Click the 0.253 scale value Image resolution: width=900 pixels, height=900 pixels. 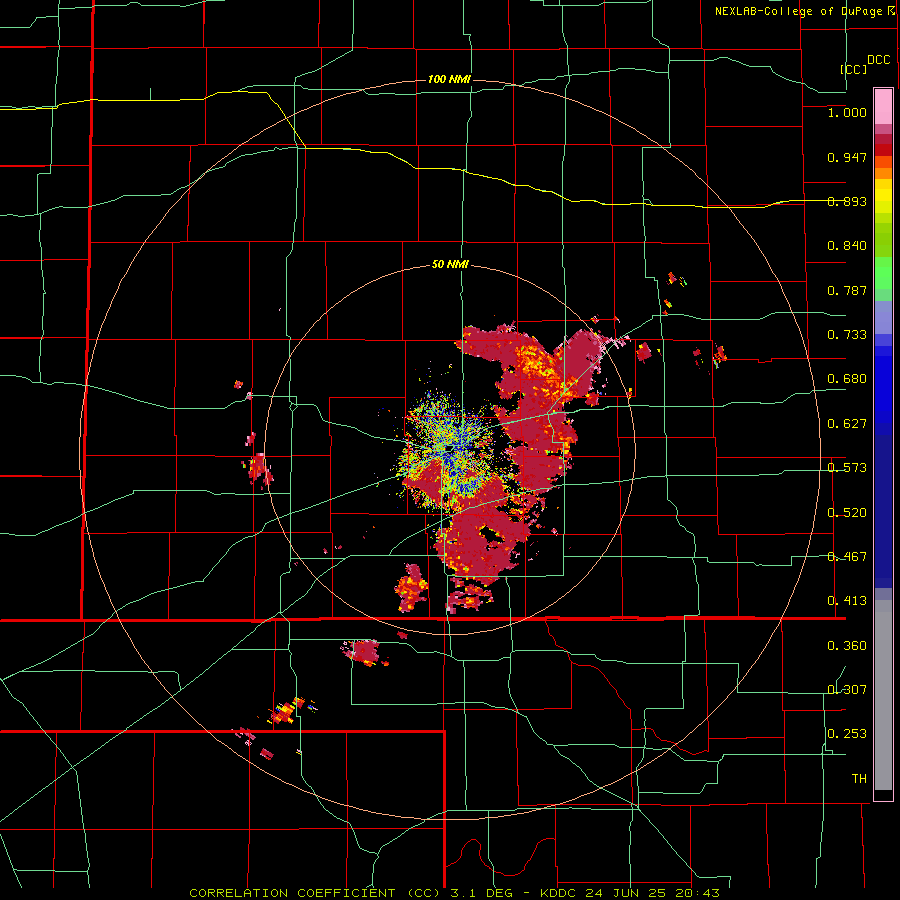(x=847, y=734)
